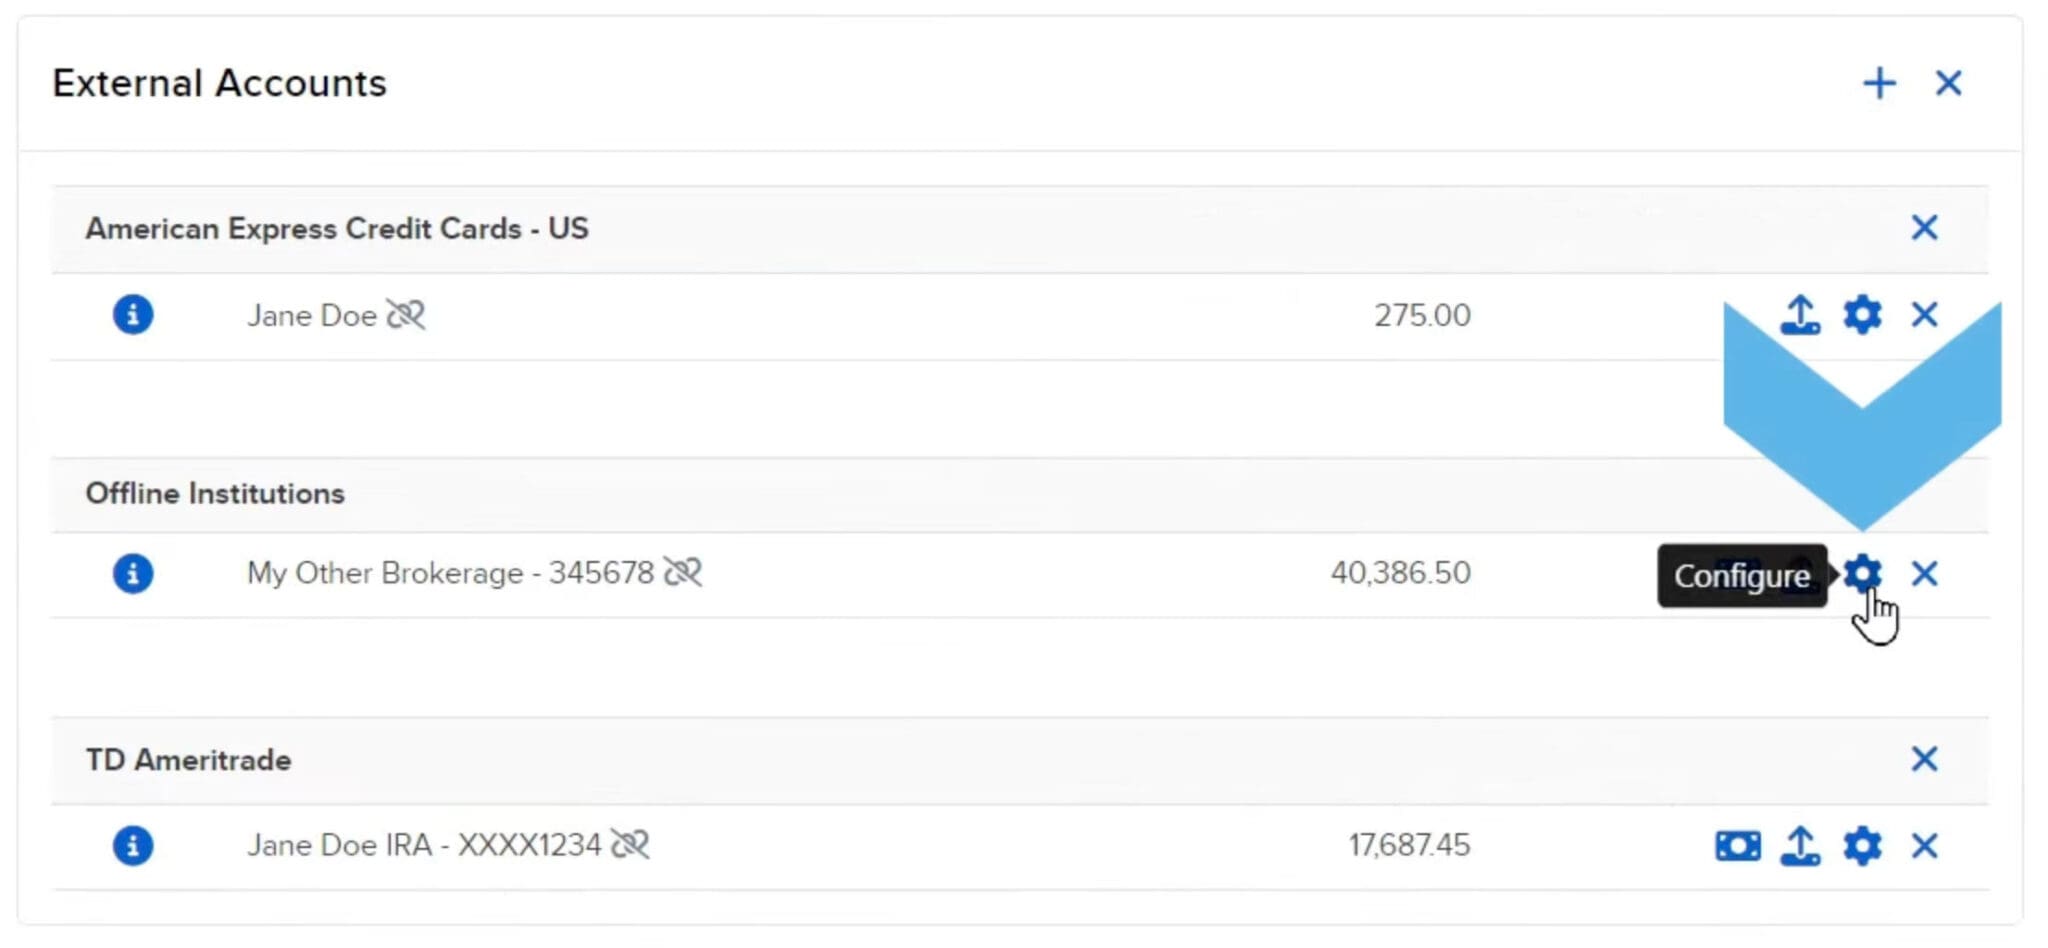Viewport: 2048px width, 948px height.
Task: Open gear settings for Jane Doe IRA
Action: (x=1862, y=845)
